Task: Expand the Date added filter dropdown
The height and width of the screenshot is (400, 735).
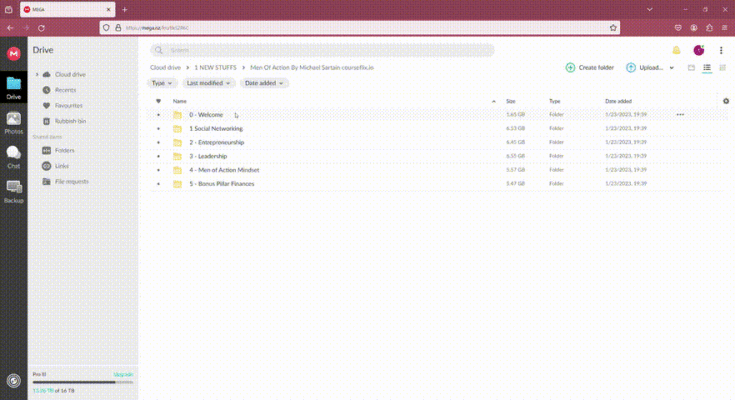Action: click(x=263, y=83)
